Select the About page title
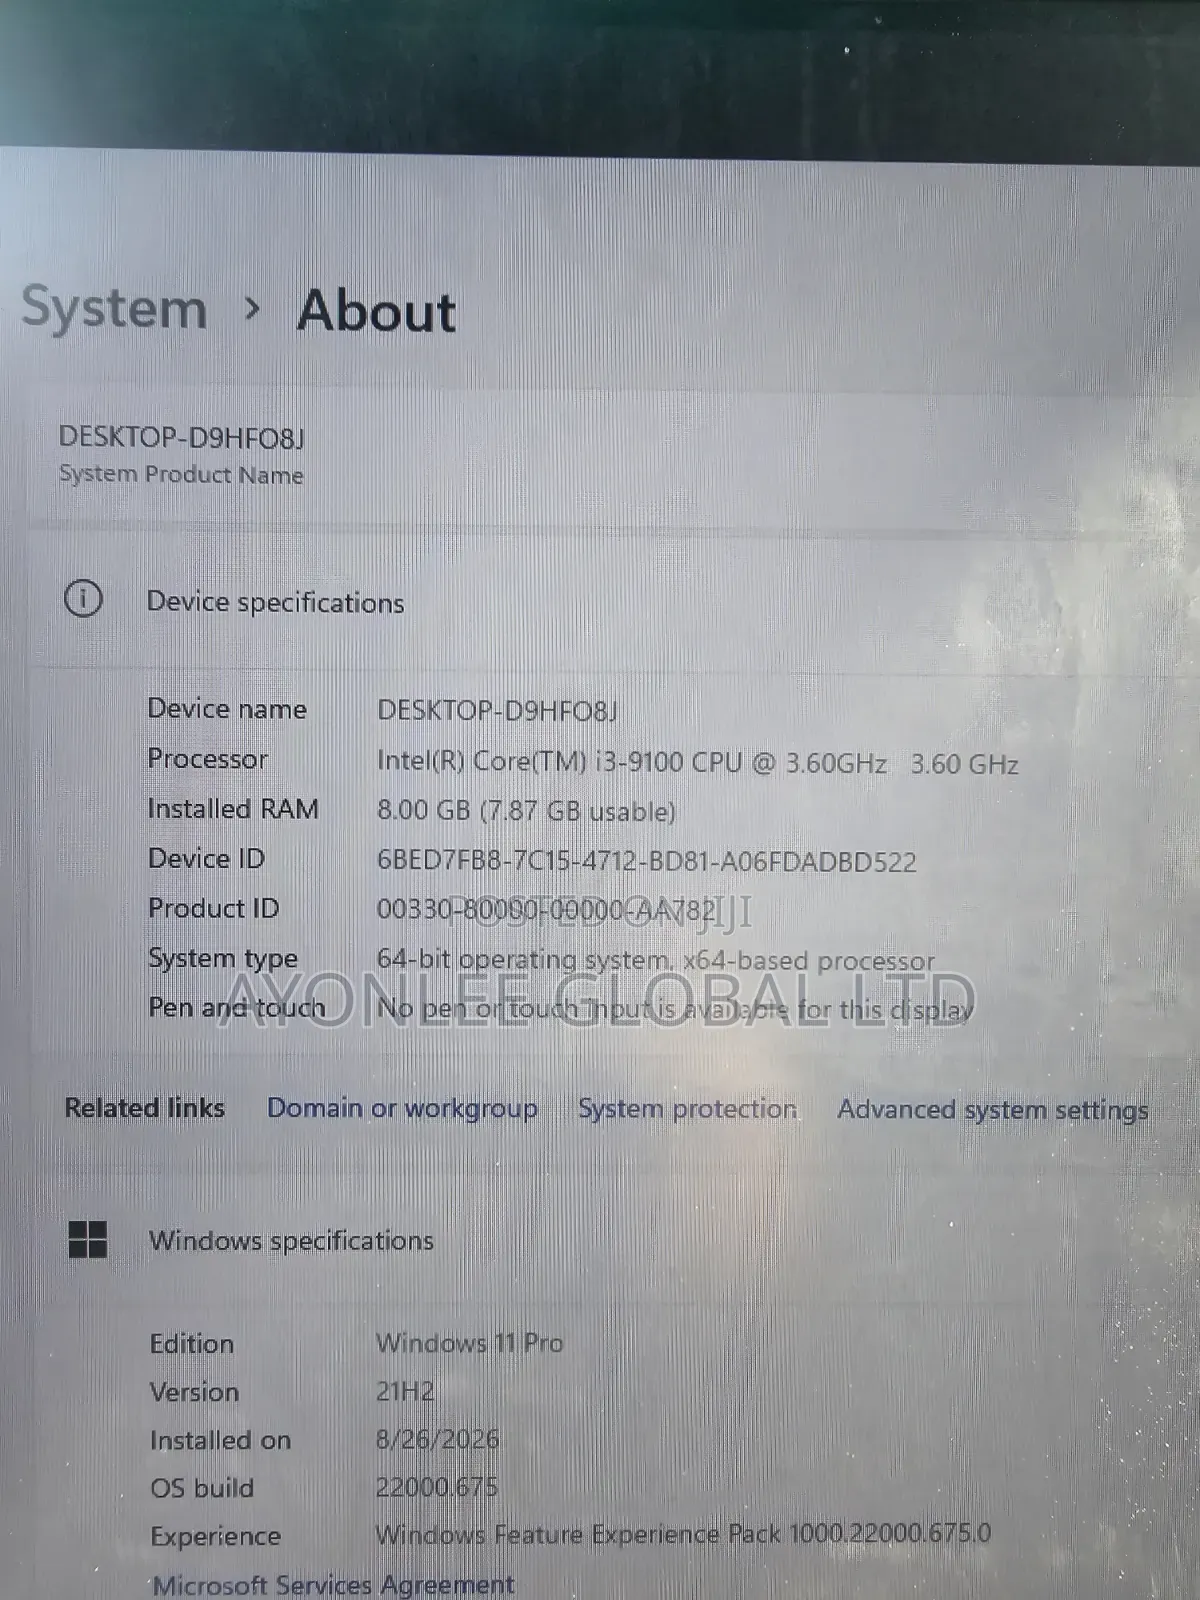This screenshot has height=1600, width=1200. tap(376, 311)
